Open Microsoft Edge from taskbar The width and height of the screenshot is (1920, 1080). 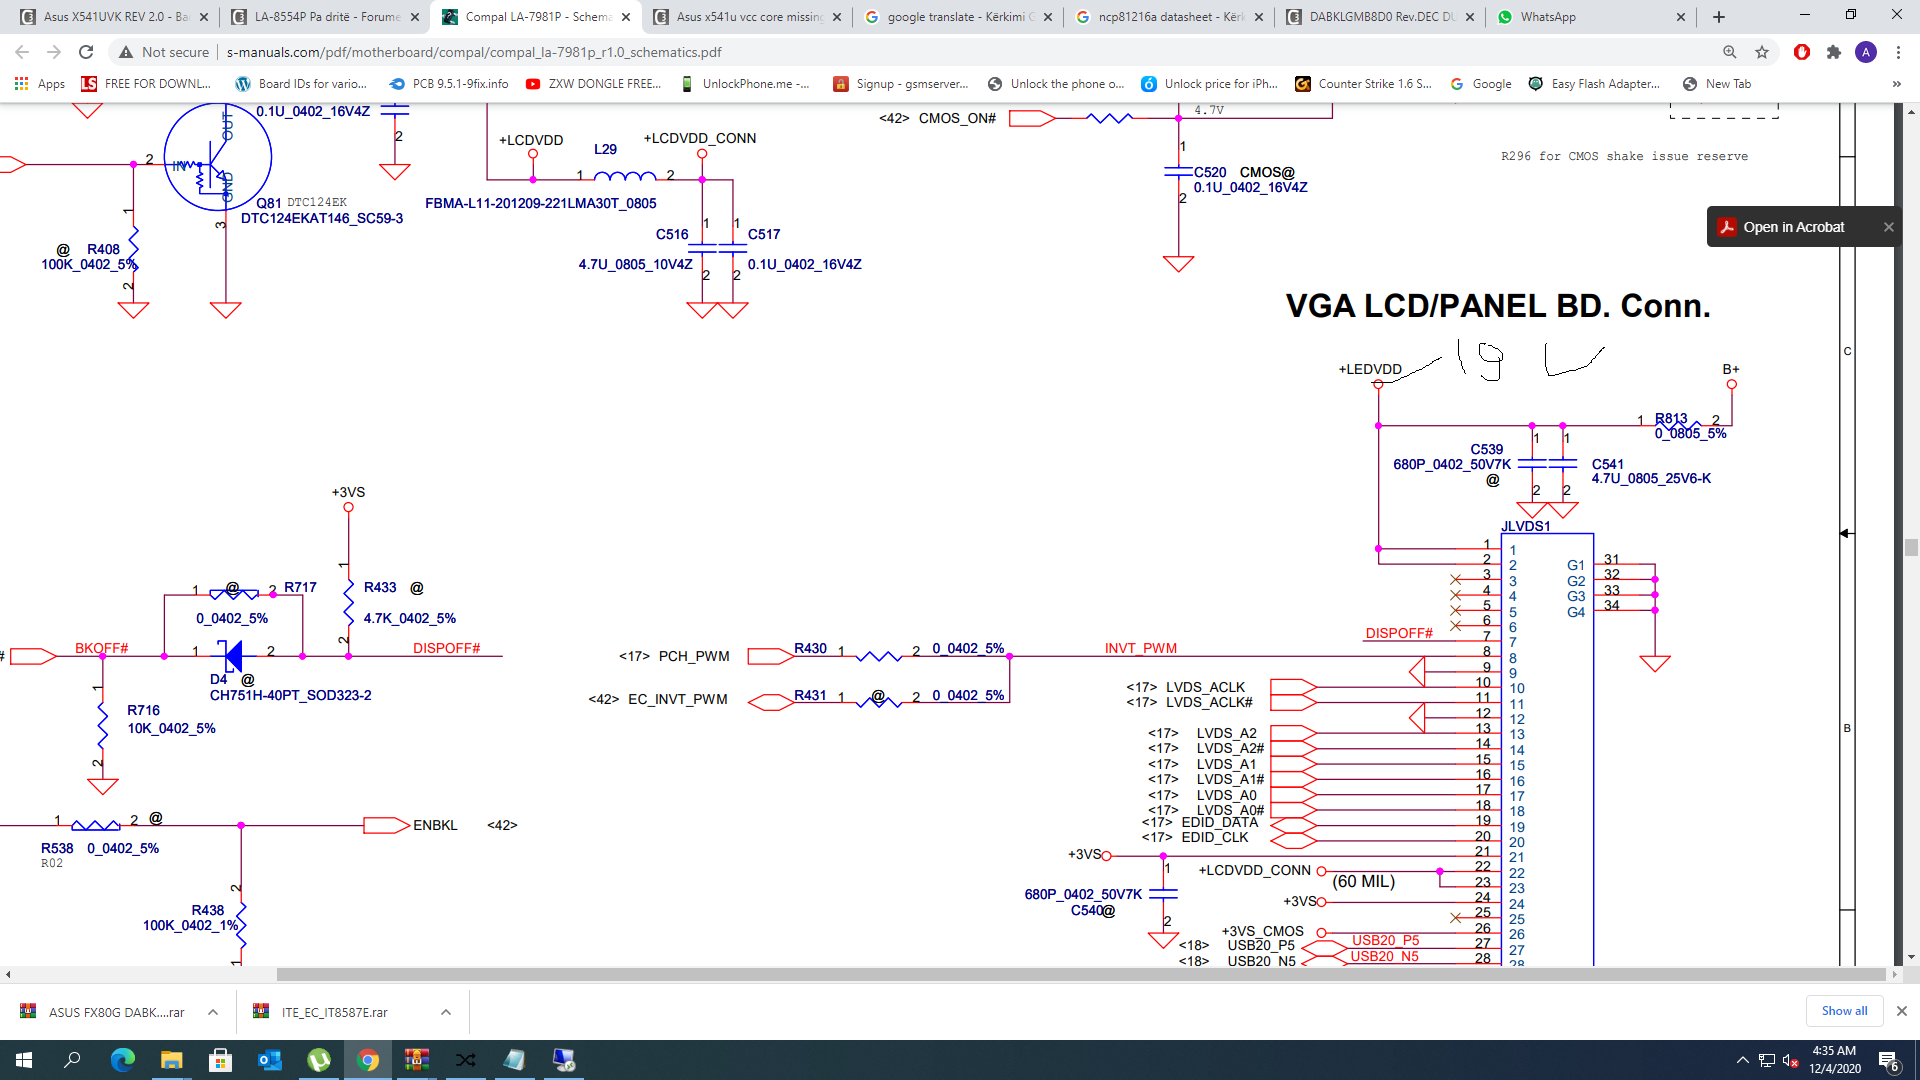(122, 1060)
